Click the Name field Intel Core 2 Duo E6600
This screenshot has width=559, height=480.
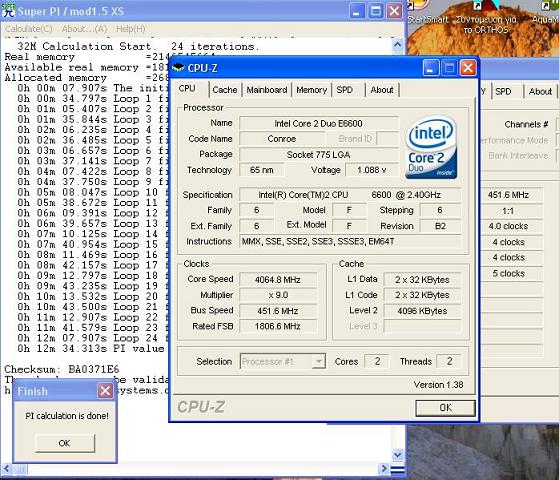319,123
